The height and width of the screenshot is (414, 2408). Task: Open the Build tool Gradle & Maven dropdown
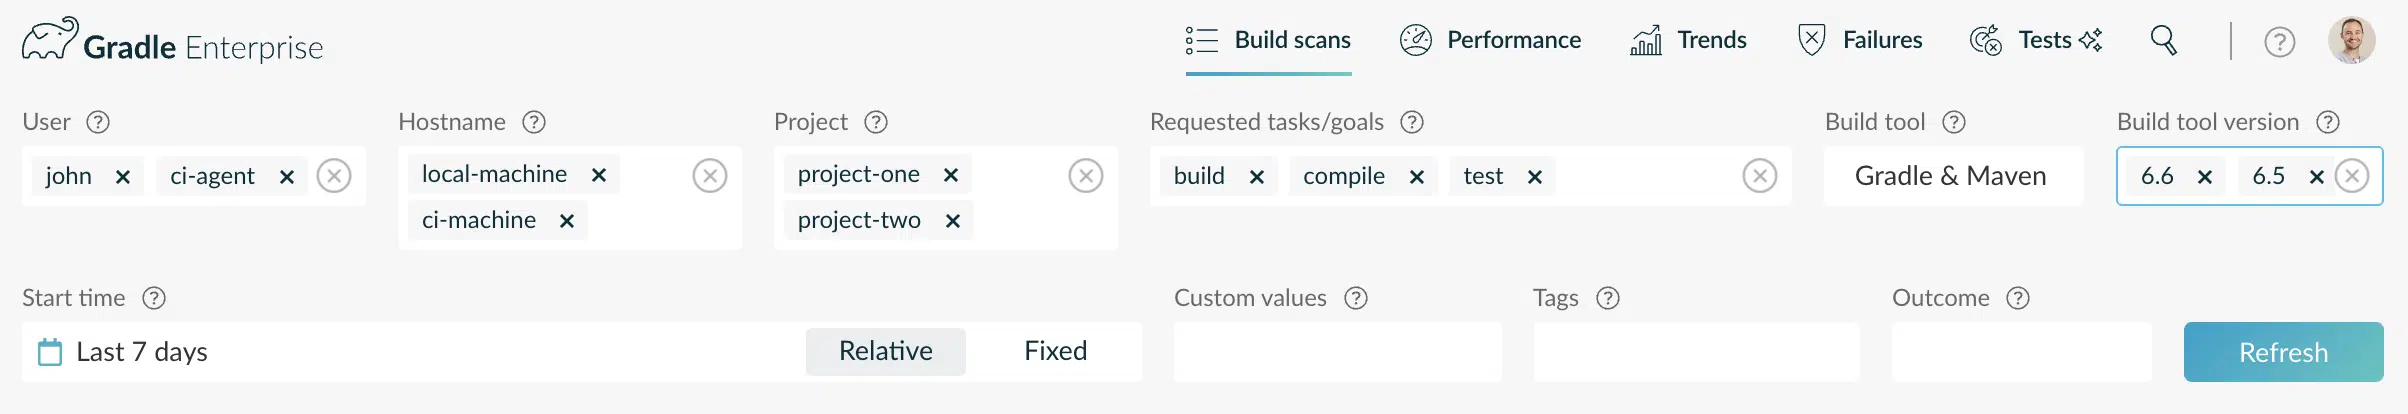pos(1953,176)
